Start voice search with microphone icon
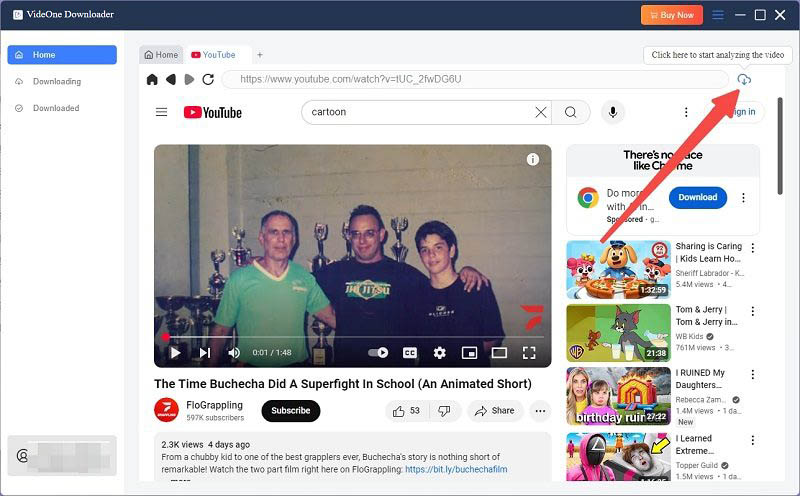The height and width of the screenshot is (496, 800). coord(612,112)
